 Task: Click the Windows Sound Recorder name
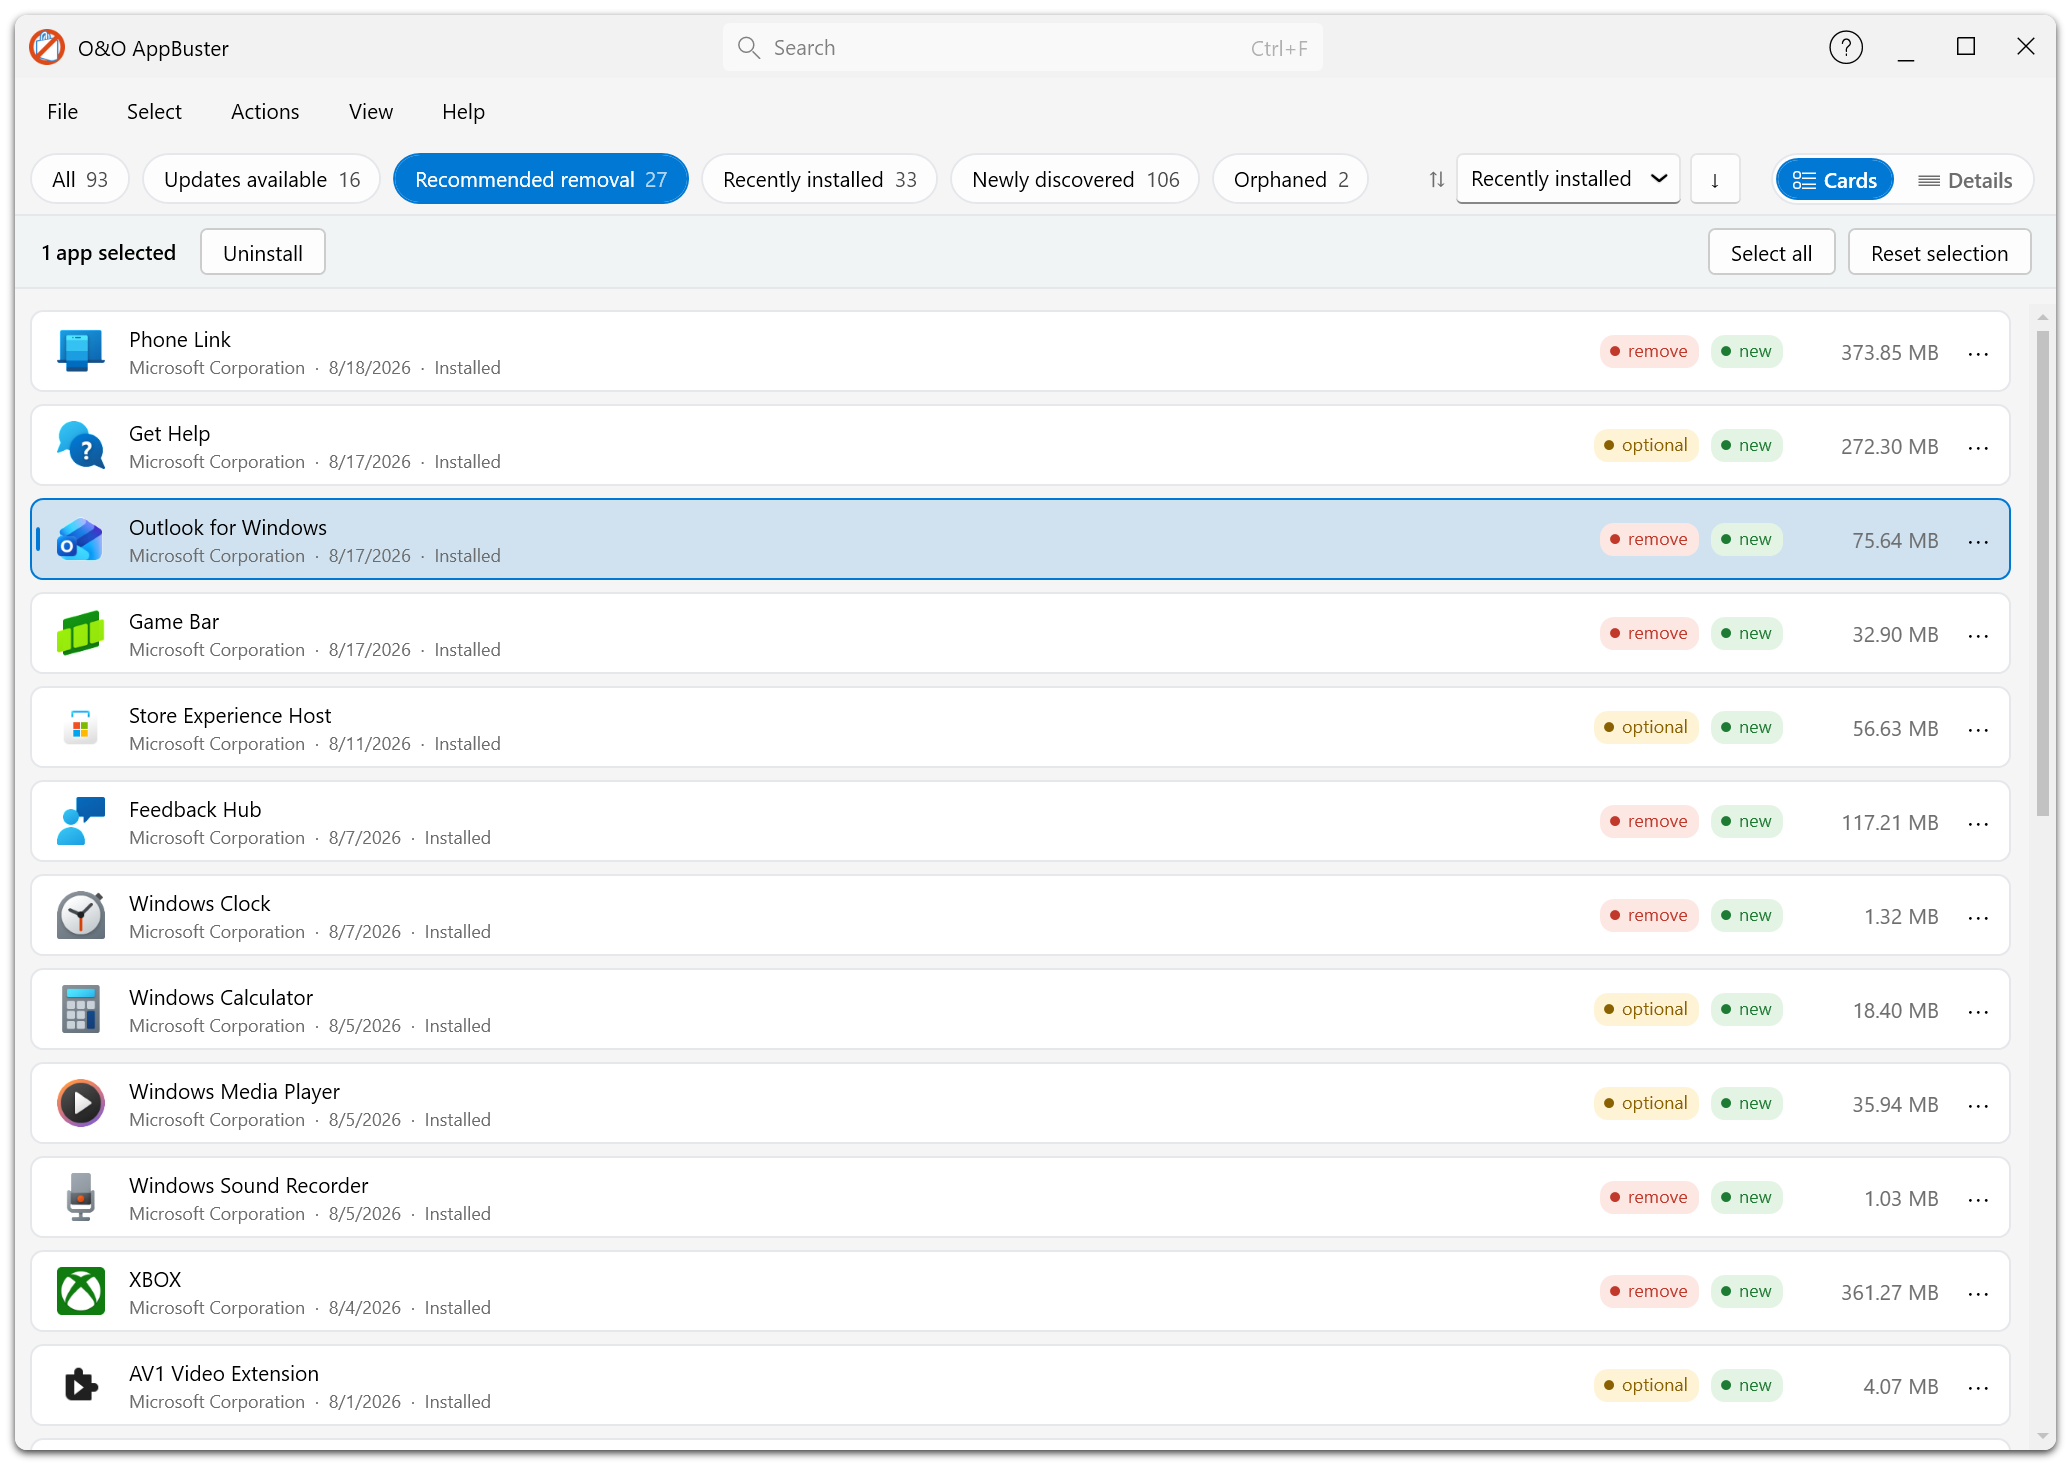(x=248, y=1185)
